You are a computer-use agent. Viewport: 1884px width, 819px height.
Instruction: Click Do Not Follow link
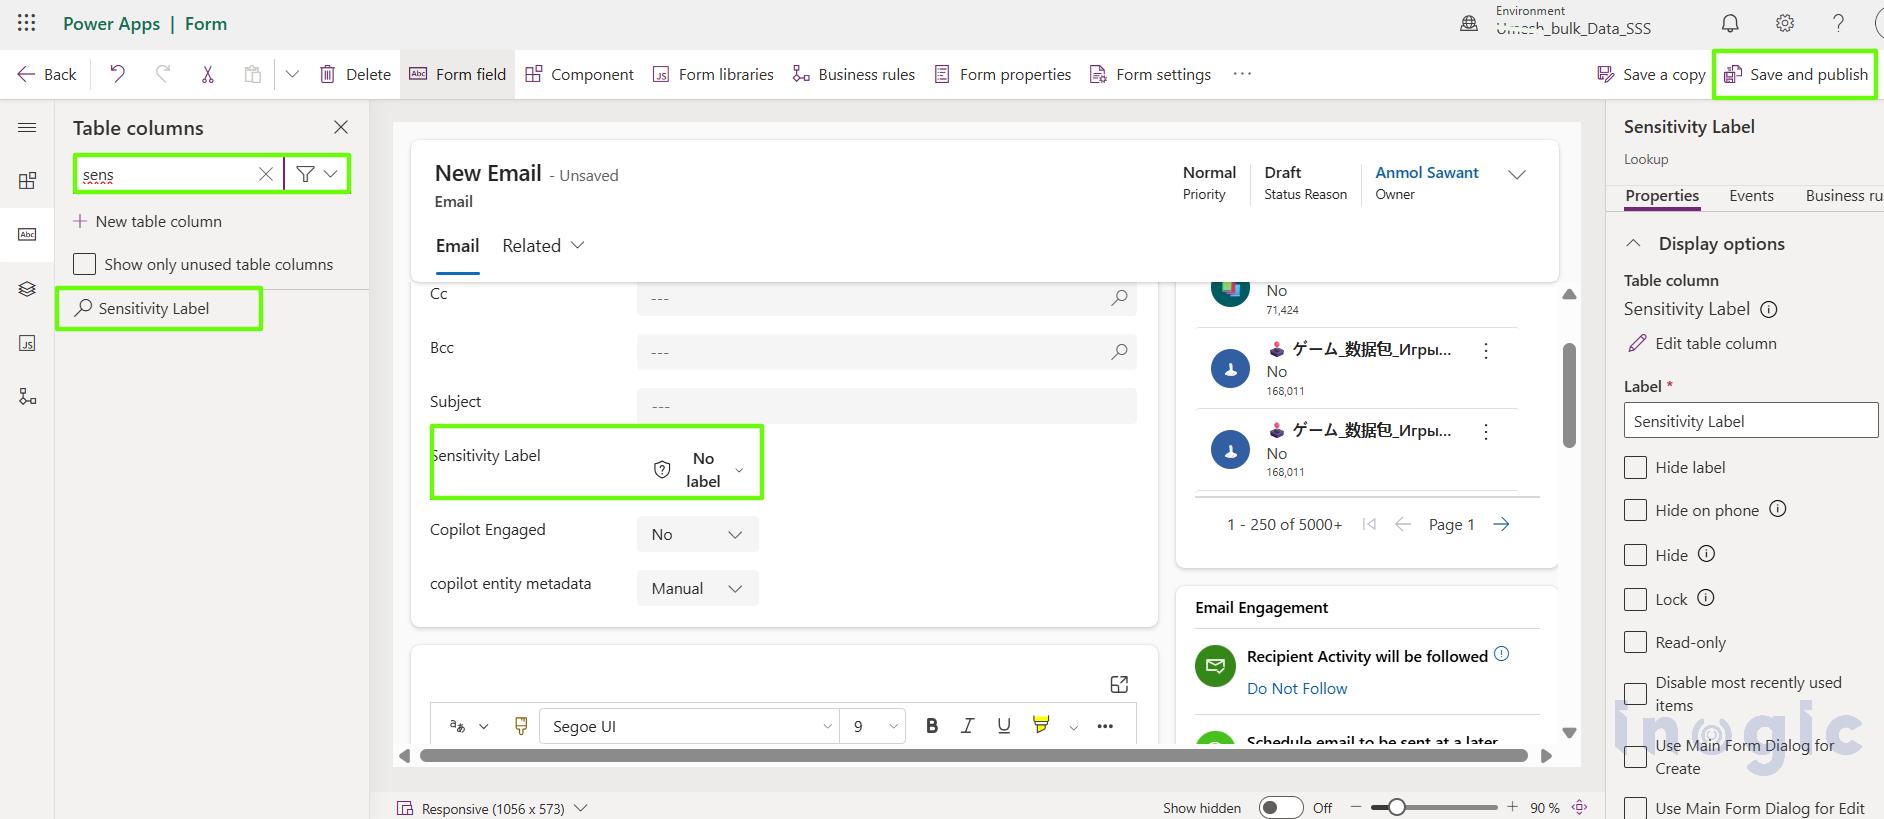1297,688
